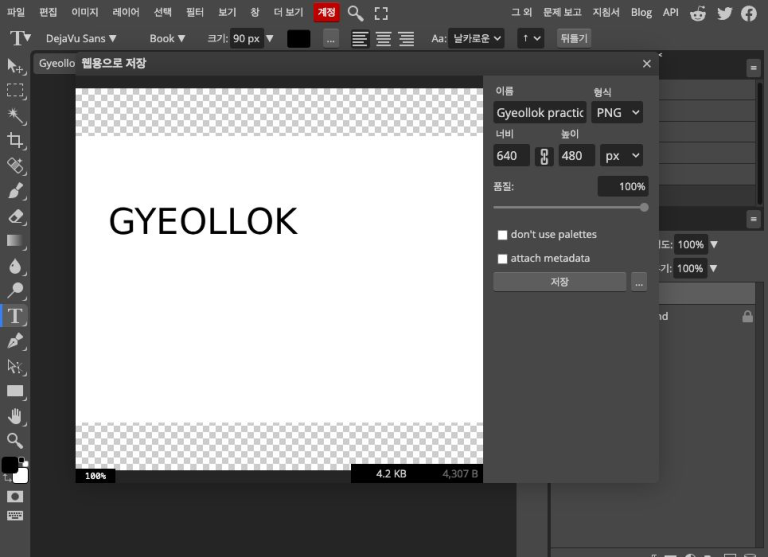Open the 파일 menu
The width and height of the screenshot is (768, 557).
16,12
